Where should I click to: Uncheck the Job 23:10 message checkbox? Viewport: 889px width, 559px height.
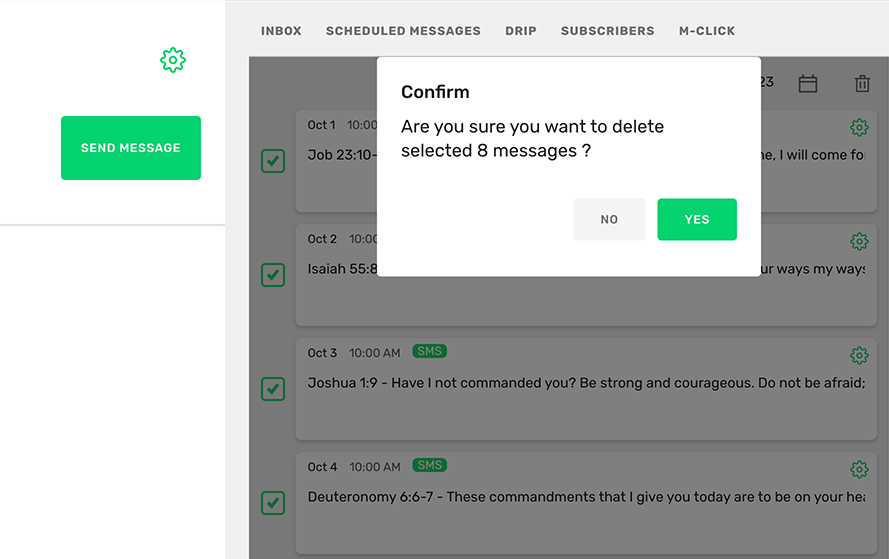[x=273, y=161]
